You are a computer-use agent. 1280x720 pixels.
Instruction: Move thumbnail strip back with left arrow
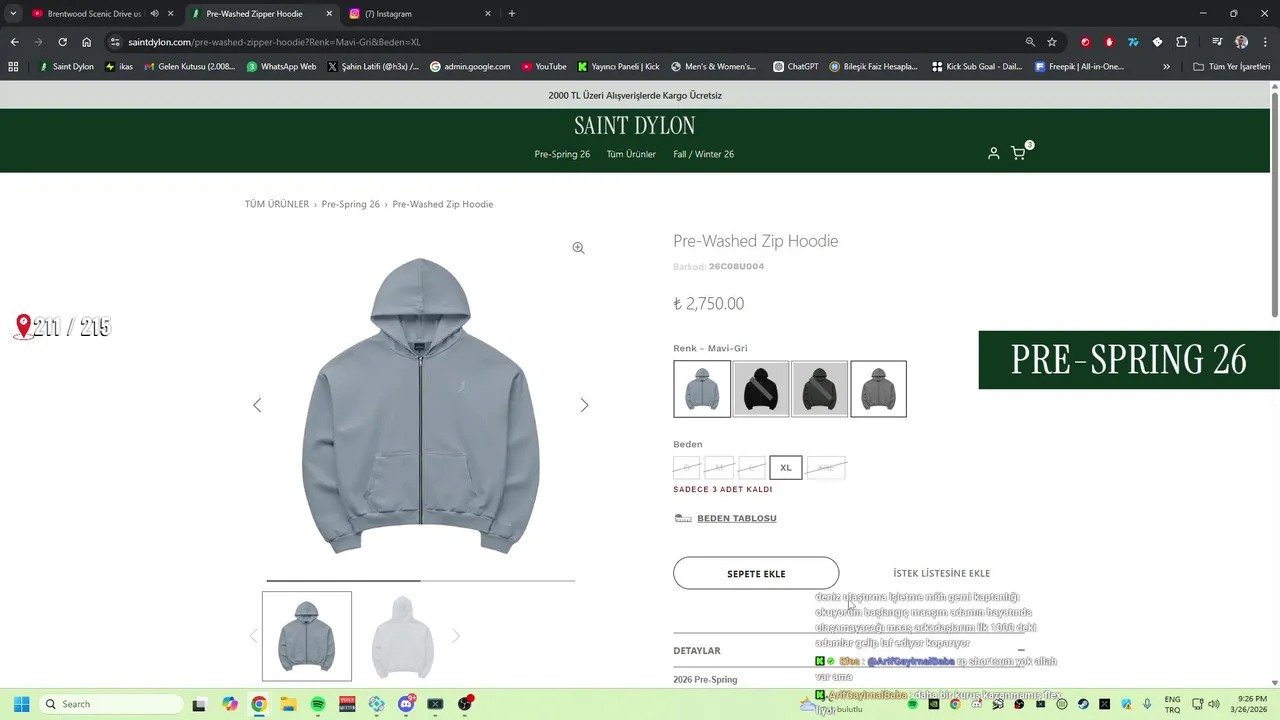coord(253,636)
